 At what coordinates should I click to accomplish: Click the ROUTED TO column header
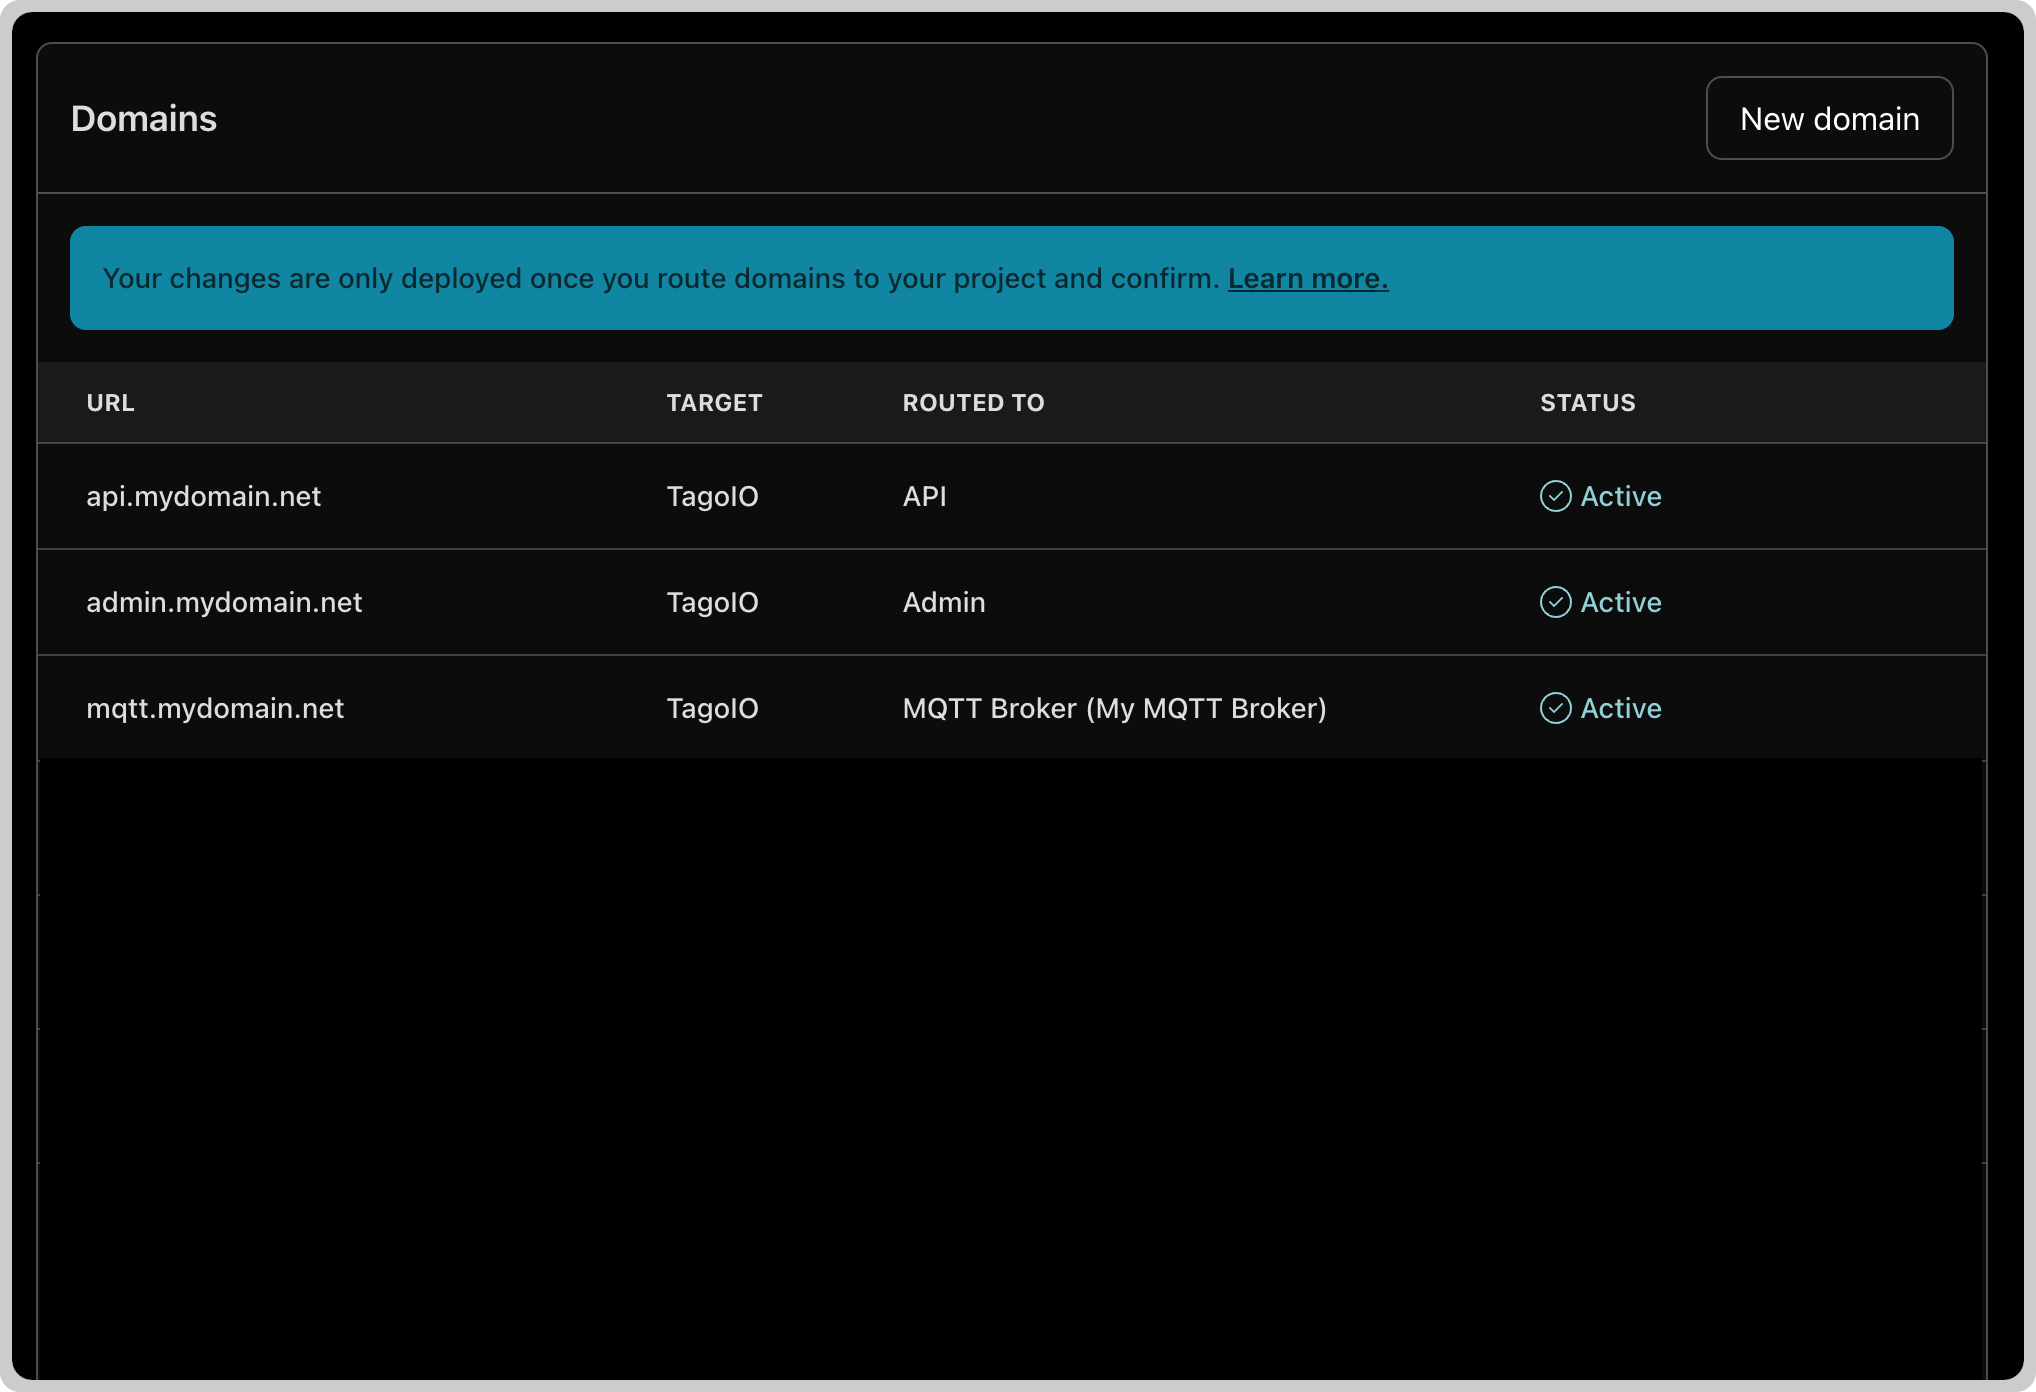point(973,403)
